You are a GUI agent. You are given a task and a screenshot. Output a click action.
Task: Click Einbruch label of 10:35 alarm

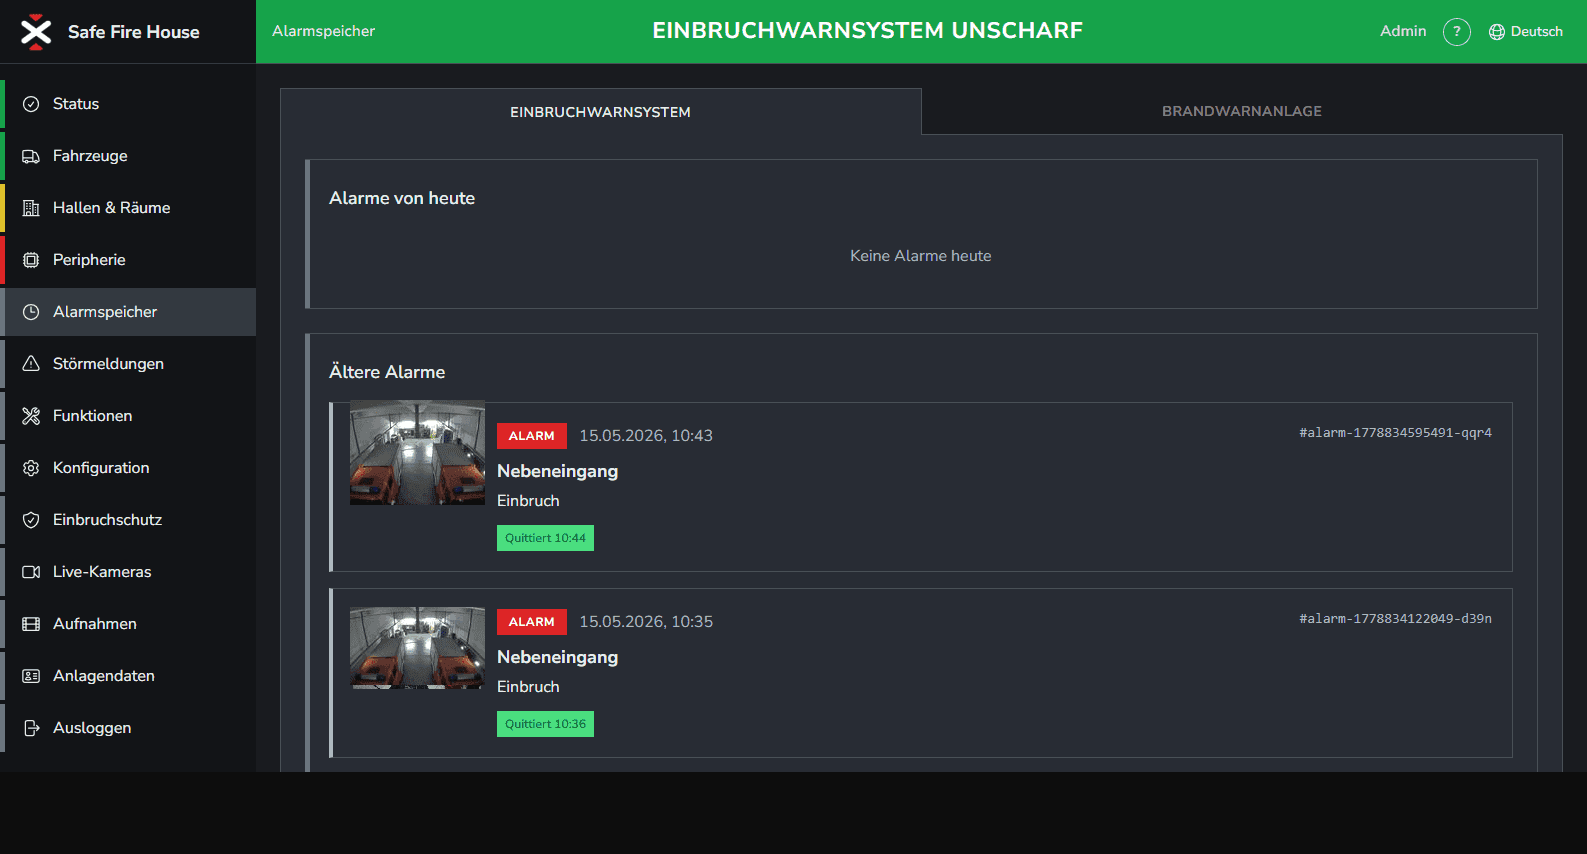pyautogui.click(x=528, y=687)
